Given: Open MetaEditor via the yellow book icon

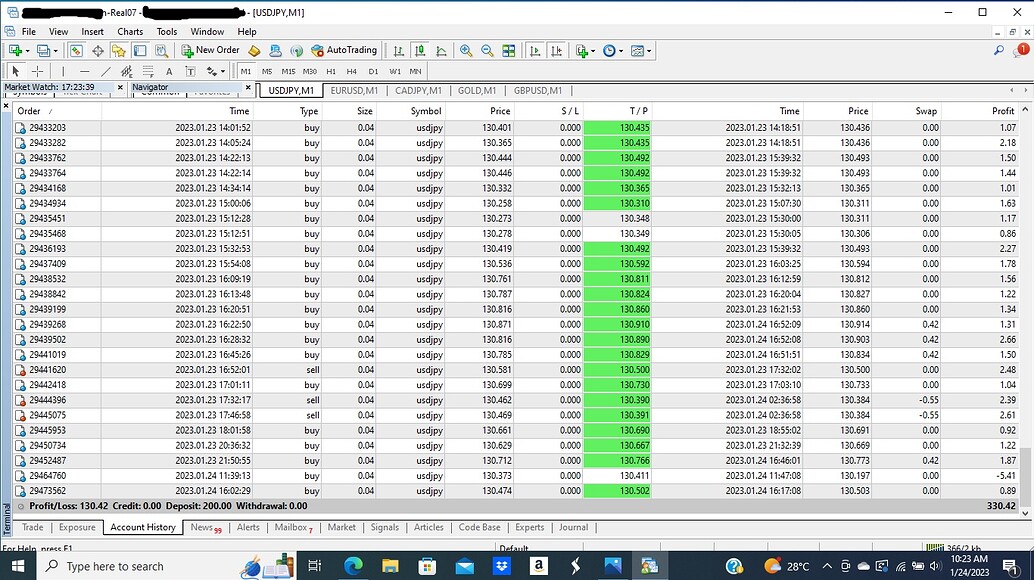Looking at the screenshot, I should [254, 51].
